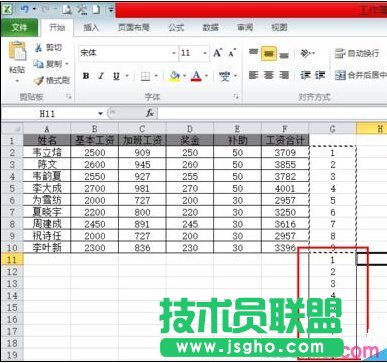Open the font color dropdown arrow
The image size is (387, 363).
click(206, 76)
